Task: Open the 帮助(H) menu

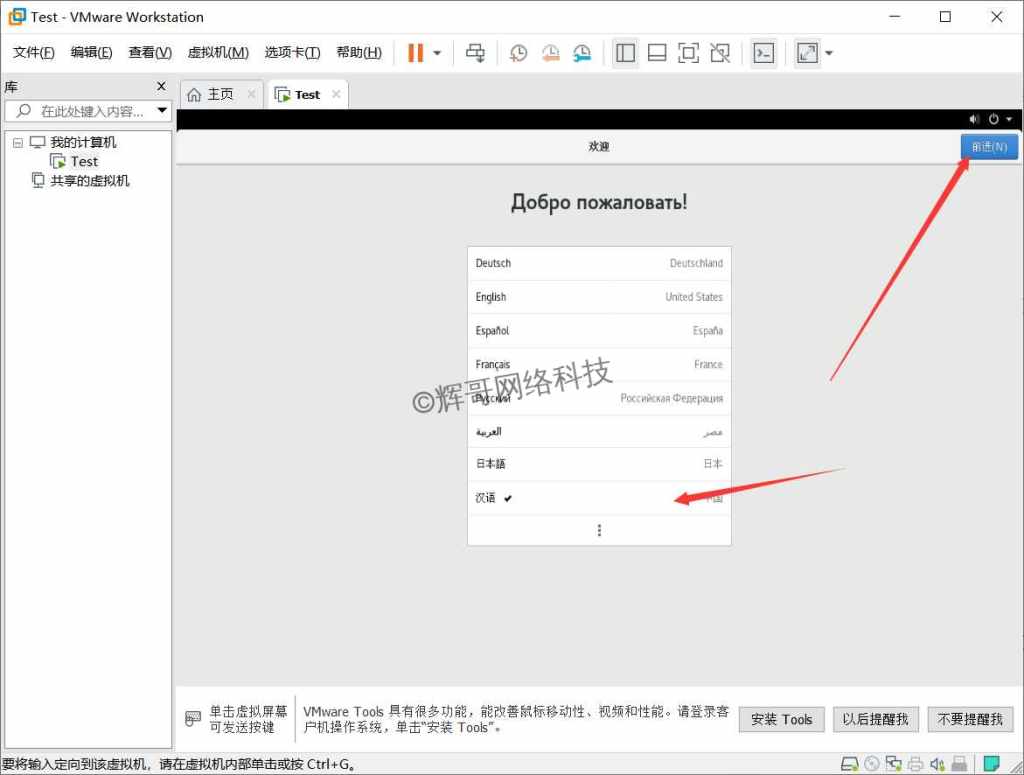Action: click(359, 52)
